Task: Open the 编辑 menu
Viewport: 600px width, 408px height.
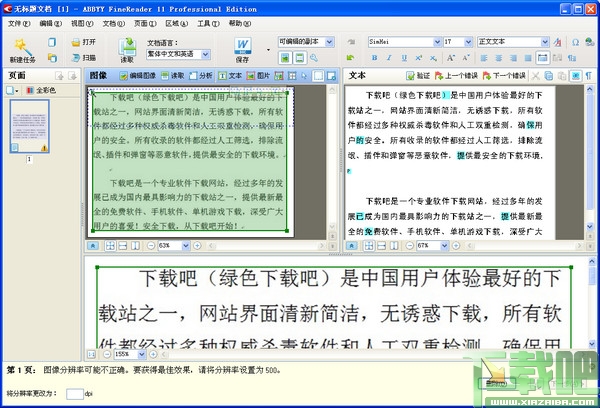Action: [51, 24]
